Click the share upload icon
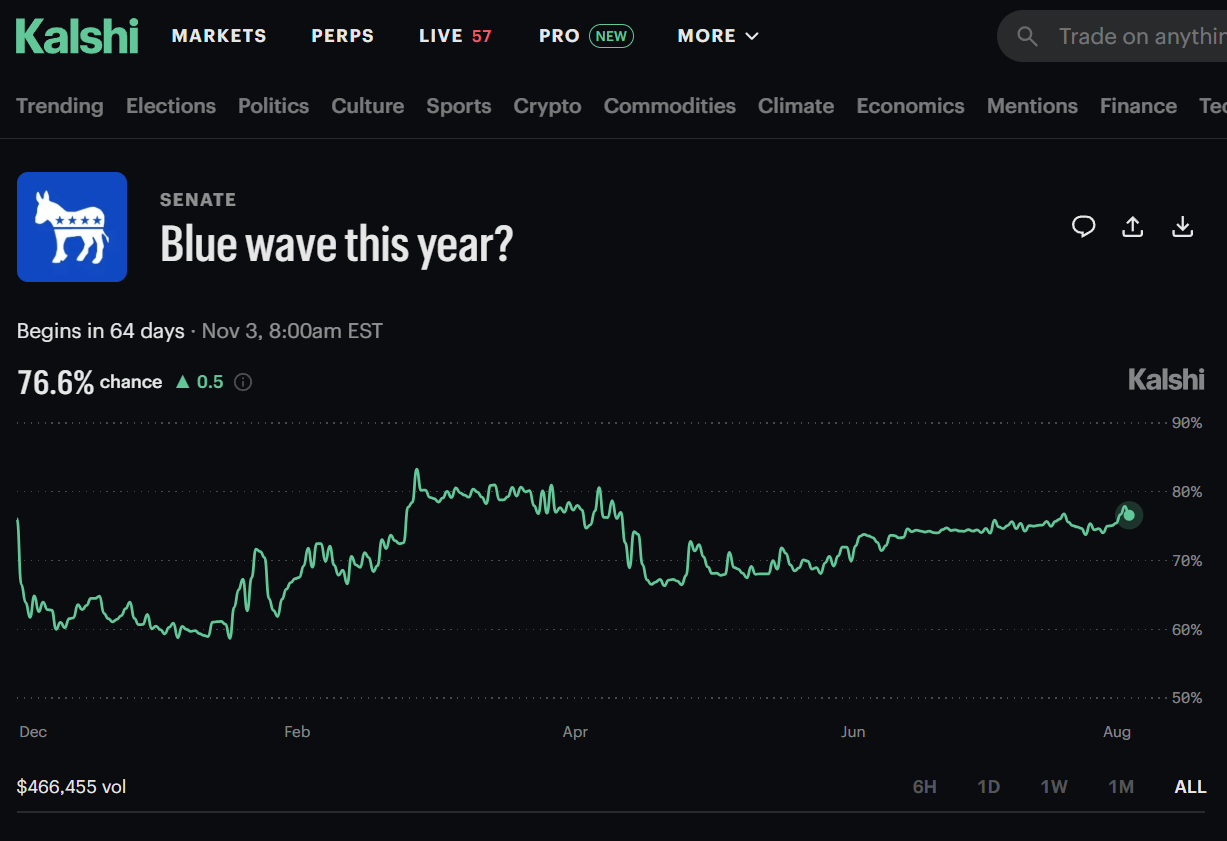The image size is (1227, 841). point(1132,227)
